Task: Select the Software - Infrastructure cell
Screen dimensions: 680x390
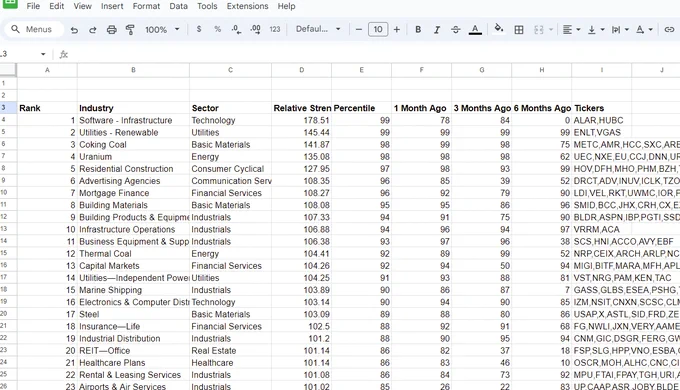Action: coord(133,120)
